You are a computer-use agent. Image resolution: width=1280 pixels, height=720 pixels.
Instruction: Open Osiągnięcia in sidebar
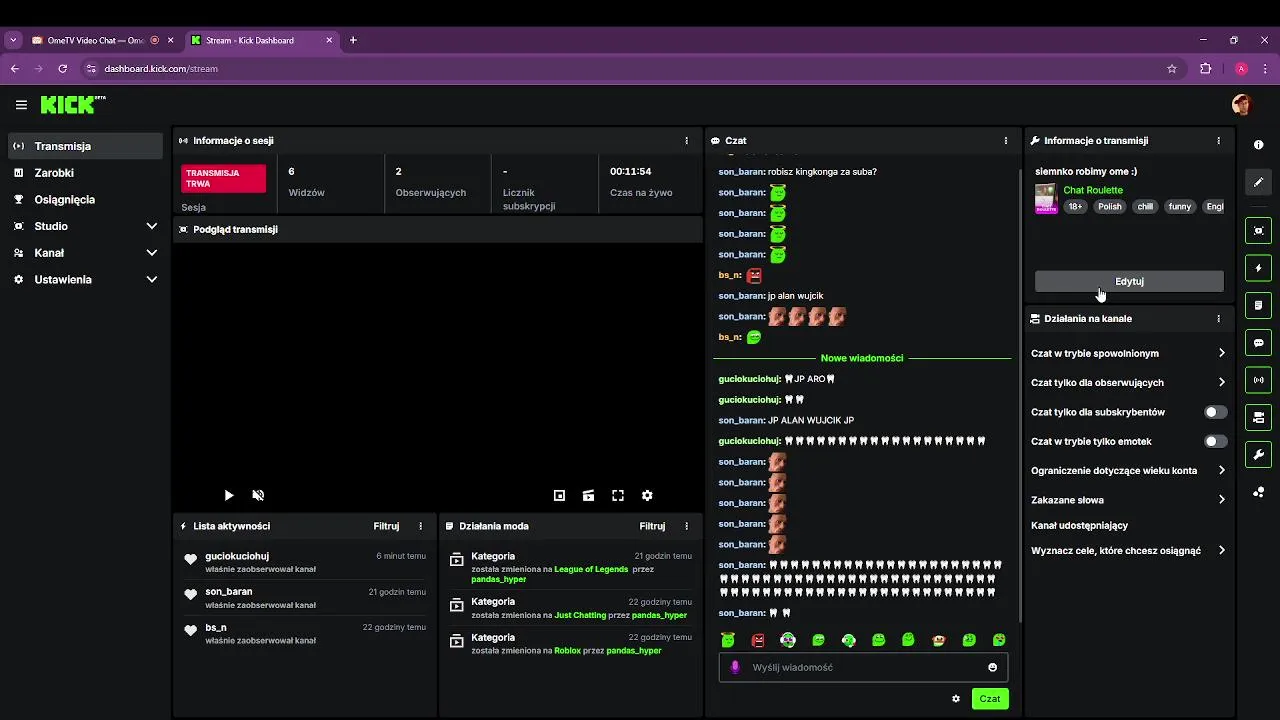85,200
